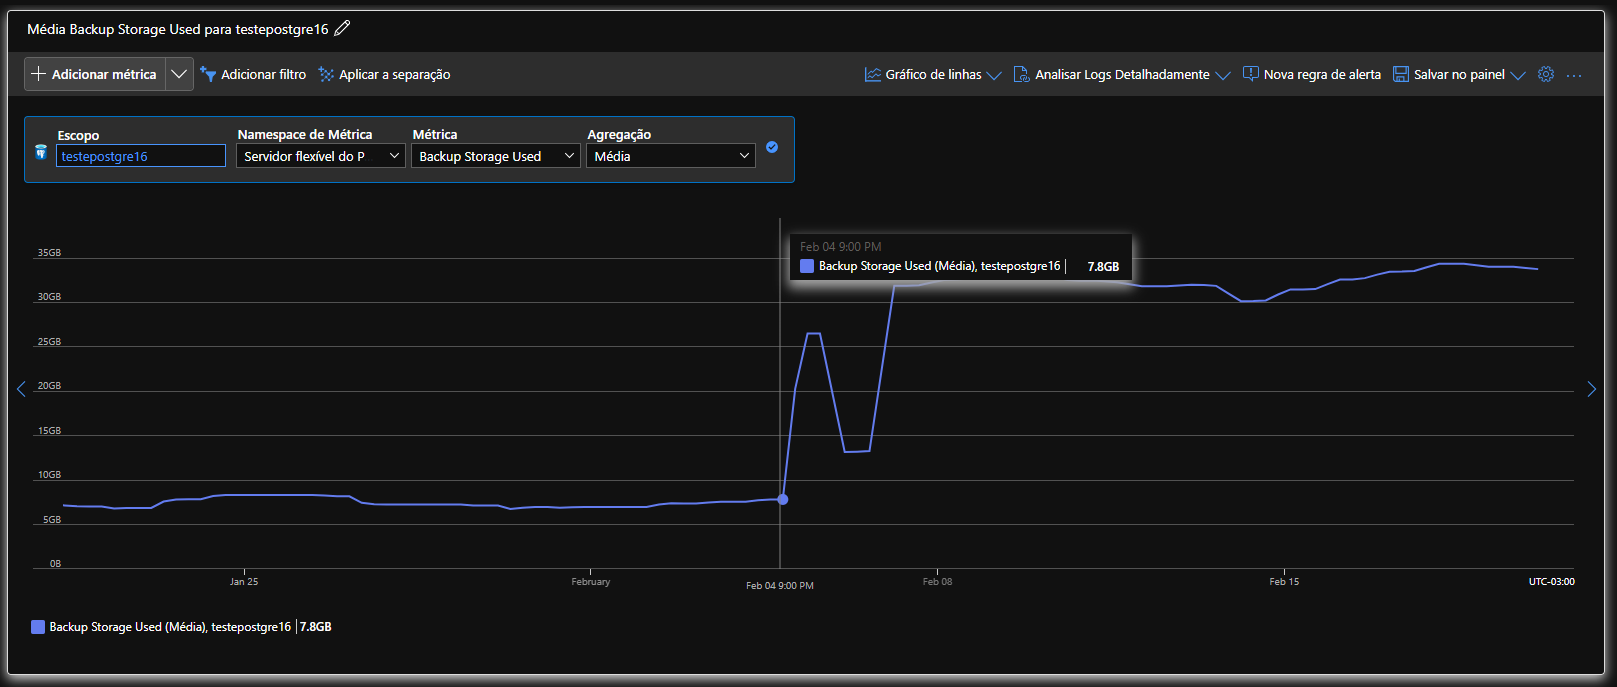Open the Agregação Média dropdown
This screenshot has width=1617, height=687.
(671, 156)
